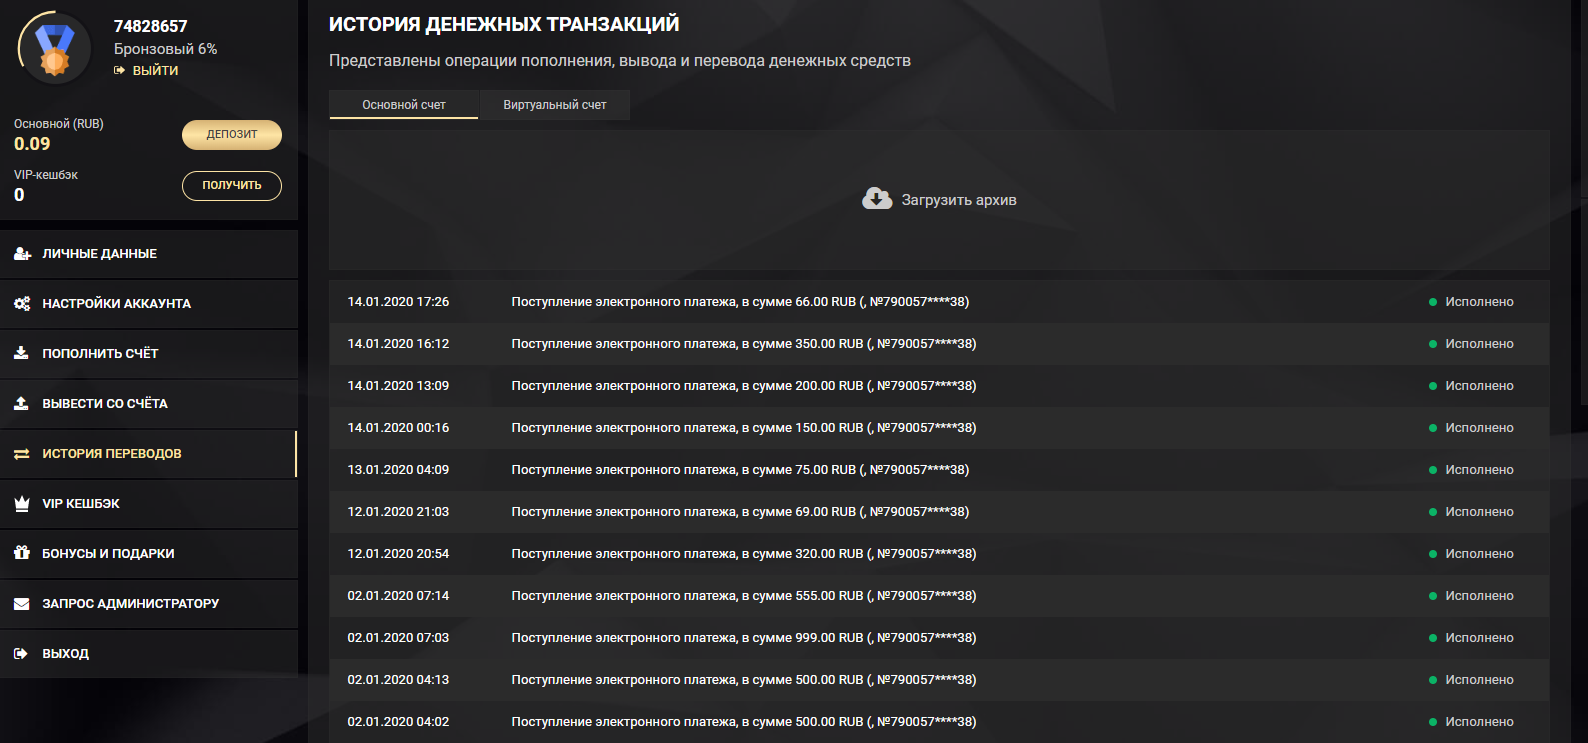Screen dimensions: 1588x743
Task: Click the 69.00 RUB payment description
Action: click(x=740, y=512)
